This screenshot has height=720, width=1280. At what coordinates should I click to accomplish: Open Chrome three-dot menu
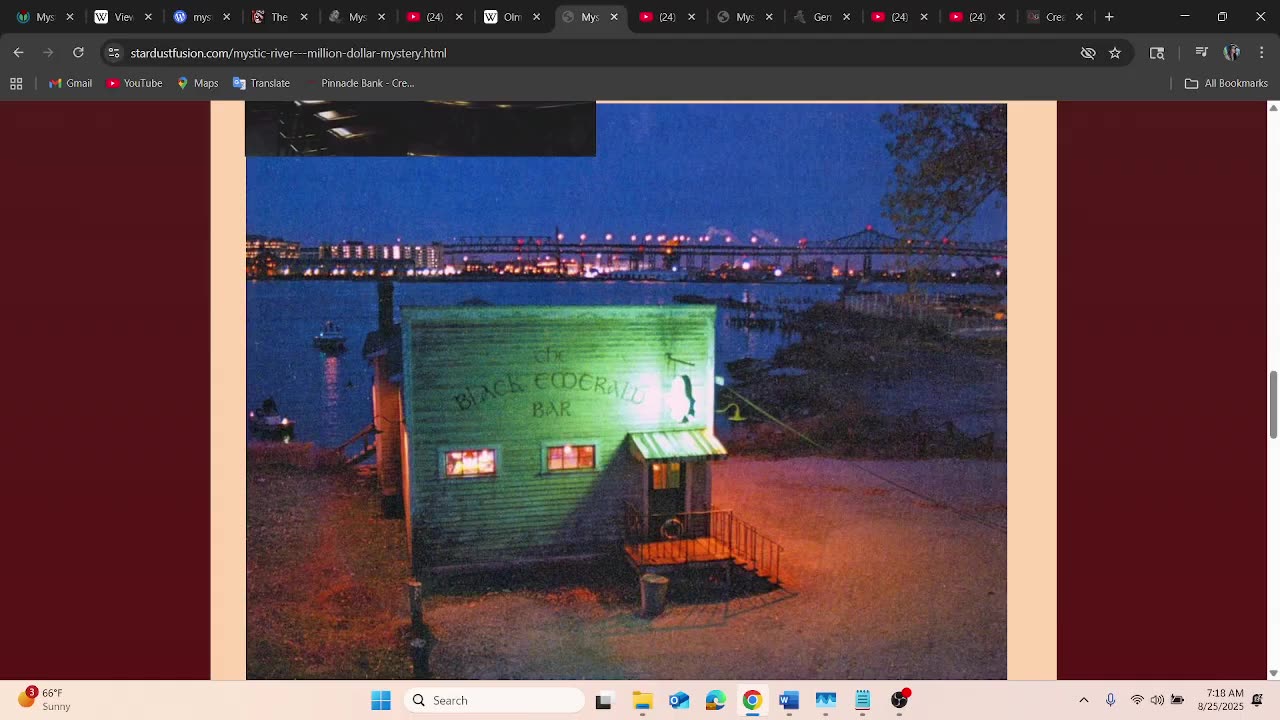pyautogui.click(x=1261, y=53)
